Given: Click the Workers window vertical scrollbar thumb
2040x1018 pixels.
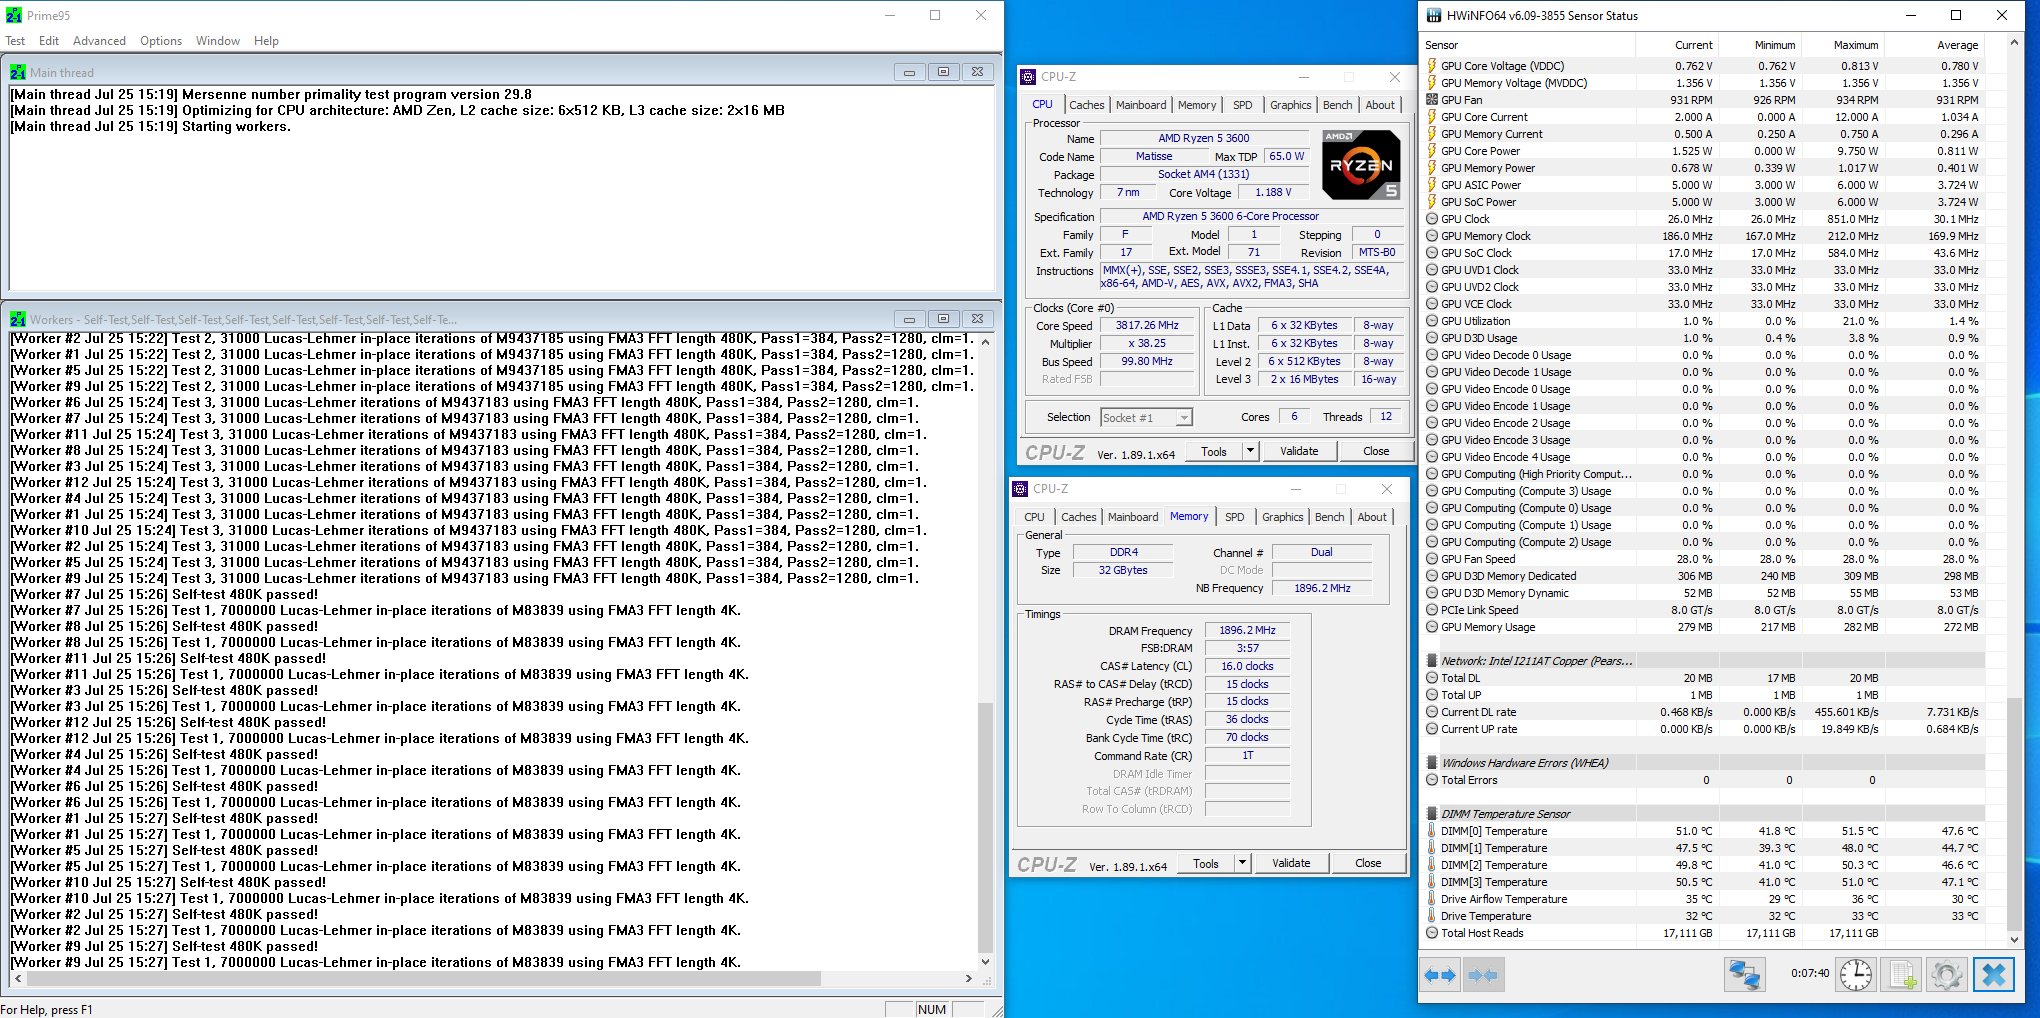Looking at the screenshot, I should click(985, 826).
